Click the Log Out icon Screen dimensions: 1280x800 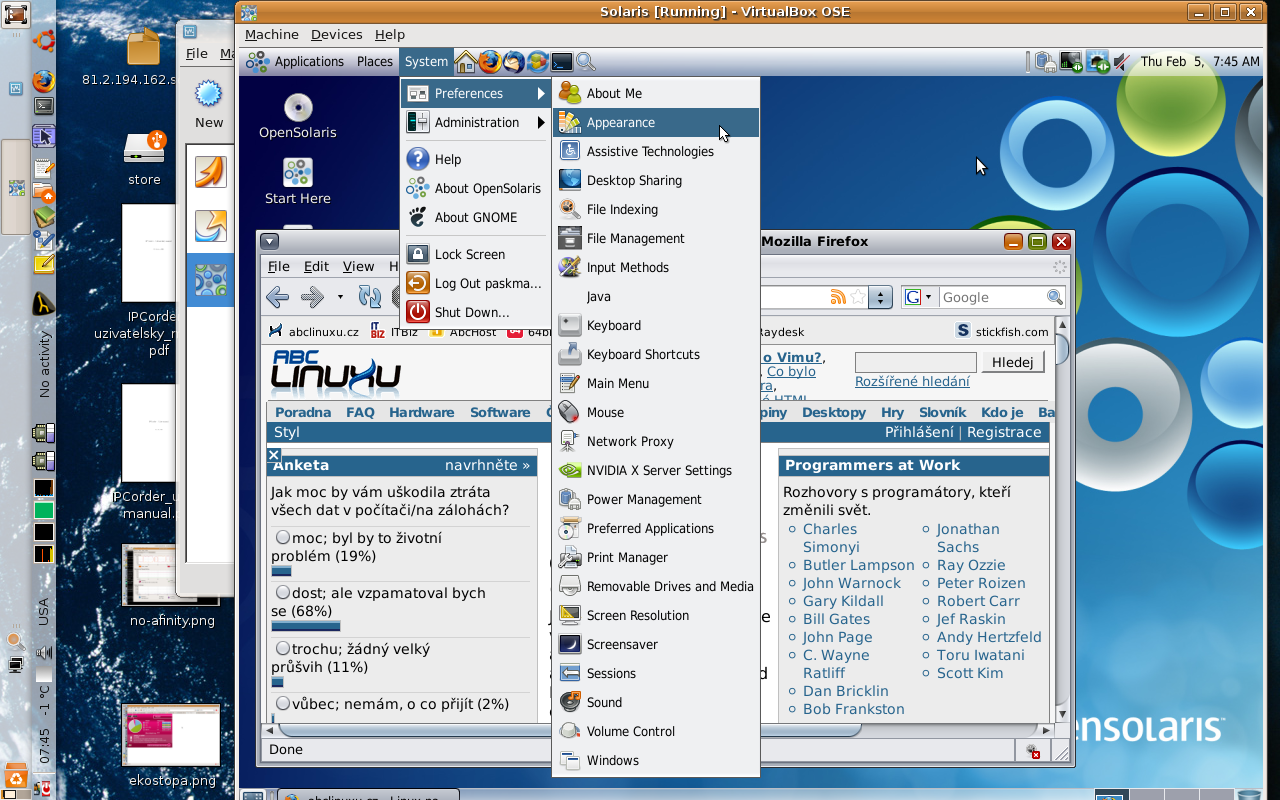pyautogui.click(x=418, y=283)
